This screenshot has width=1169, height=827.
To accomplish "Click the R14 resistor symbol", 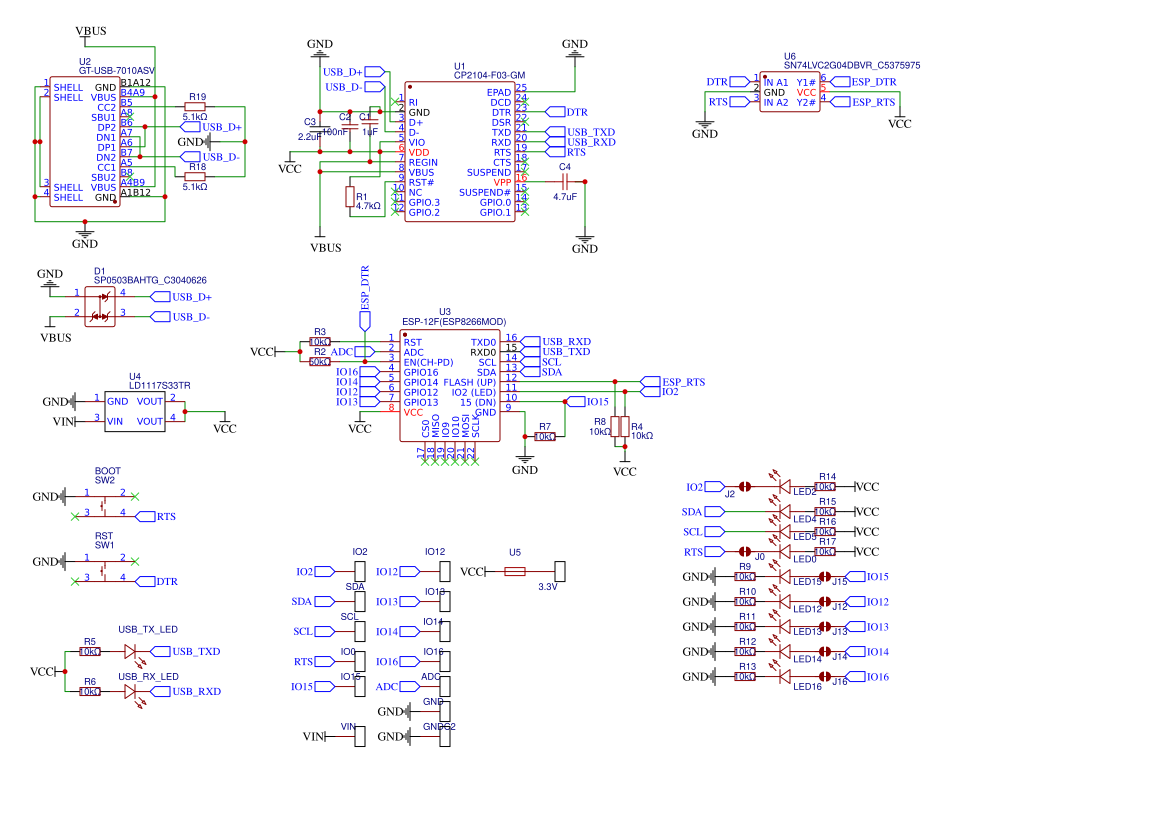I will (x=825, y=487).
